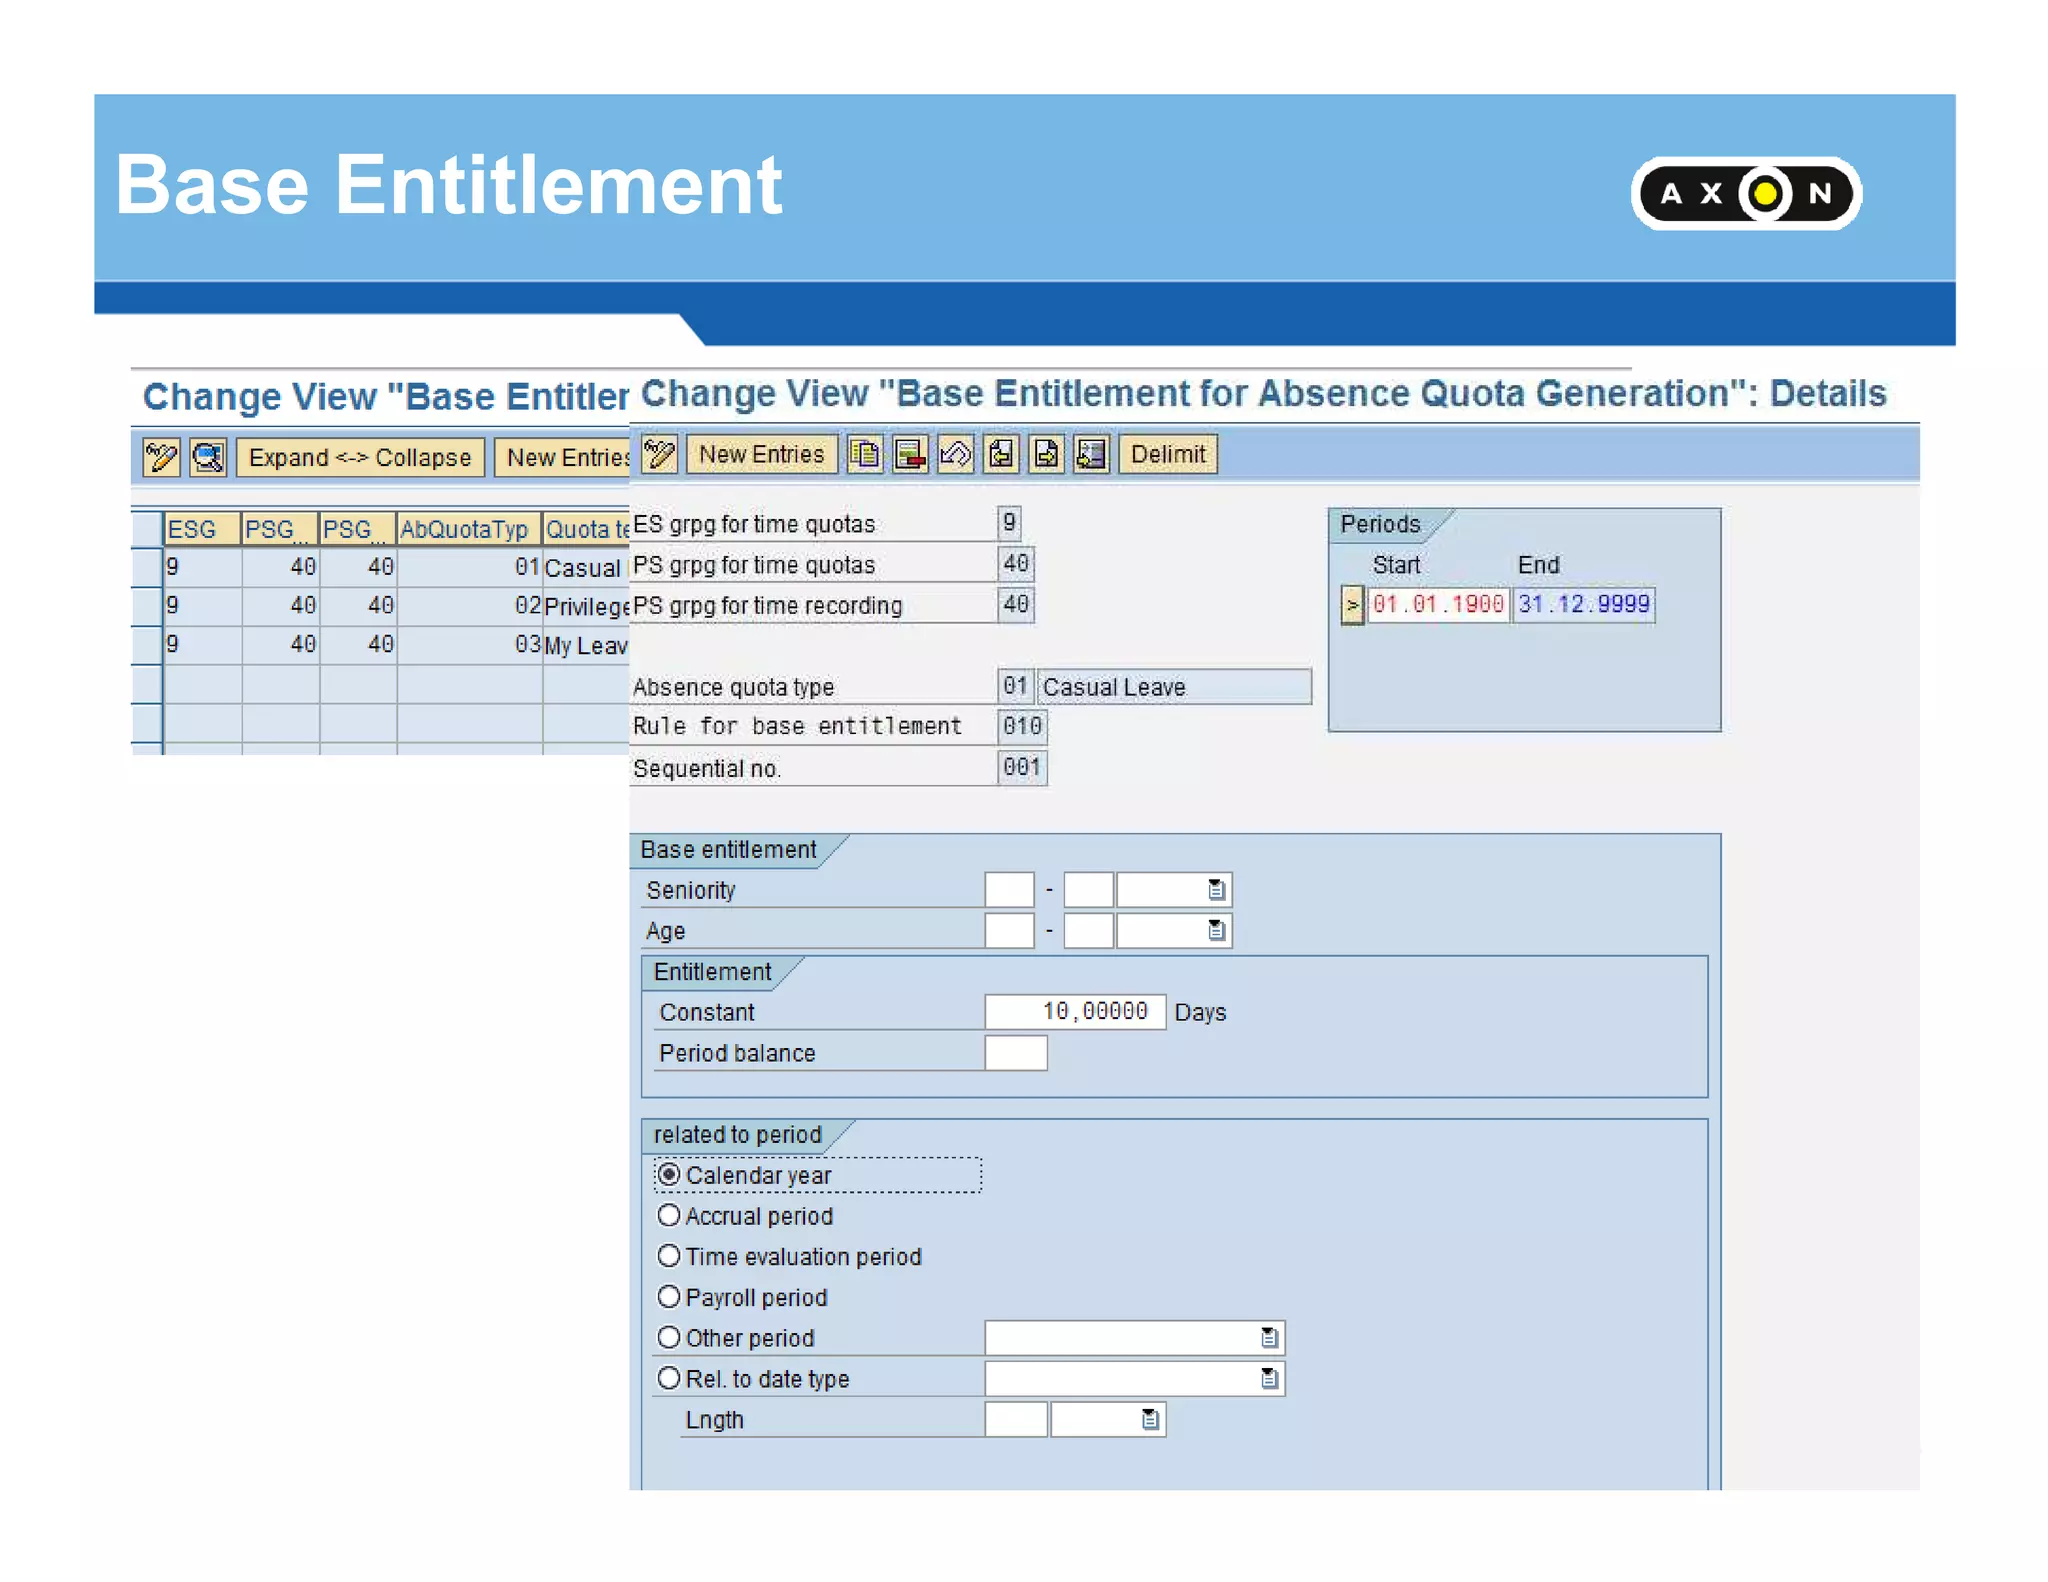Go to next entry icon

pyautogui.click(x=1047, y=454)
